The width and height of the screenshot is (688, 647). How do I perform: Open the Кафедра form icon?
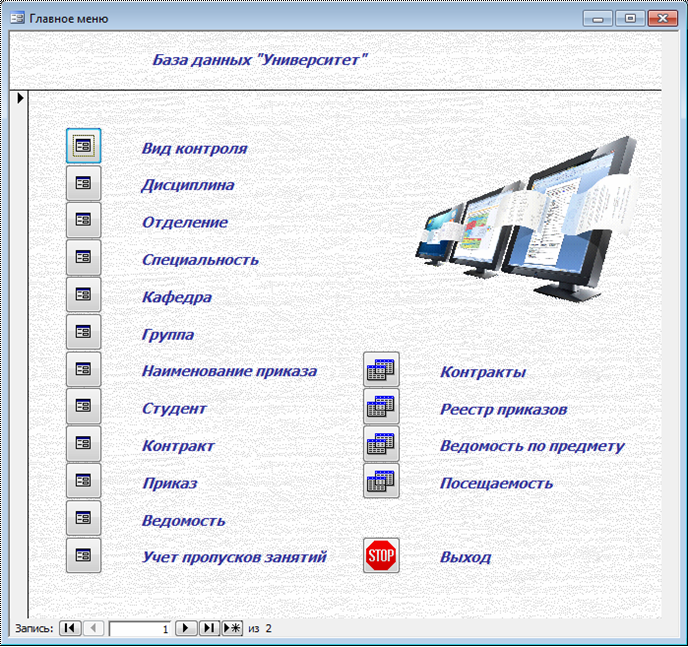(x=83, y=295)
